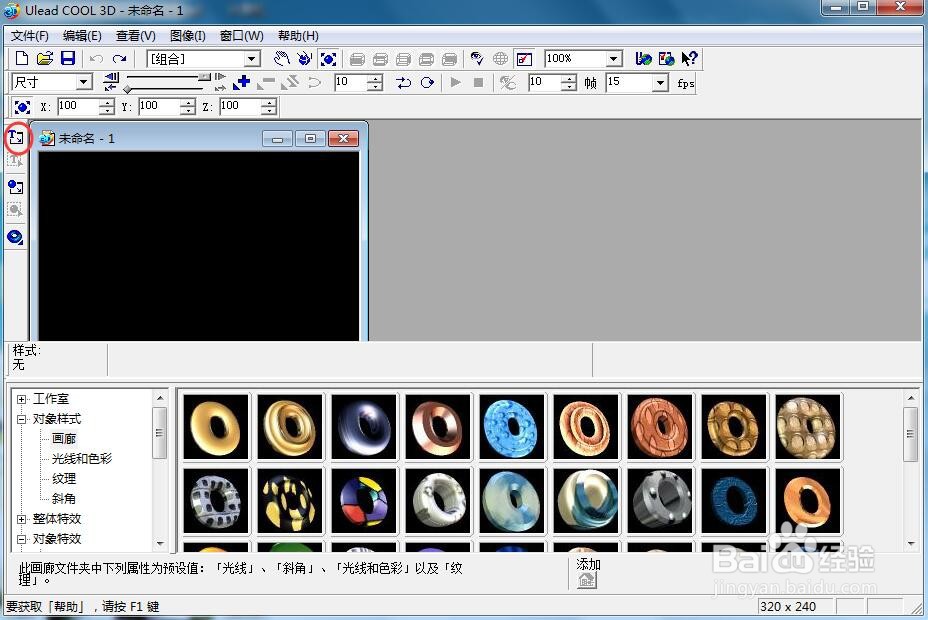The height and width of the screenshot is (620, 928).
Task: Collapse the 对象样式 tree node
Action: point(21,419)
